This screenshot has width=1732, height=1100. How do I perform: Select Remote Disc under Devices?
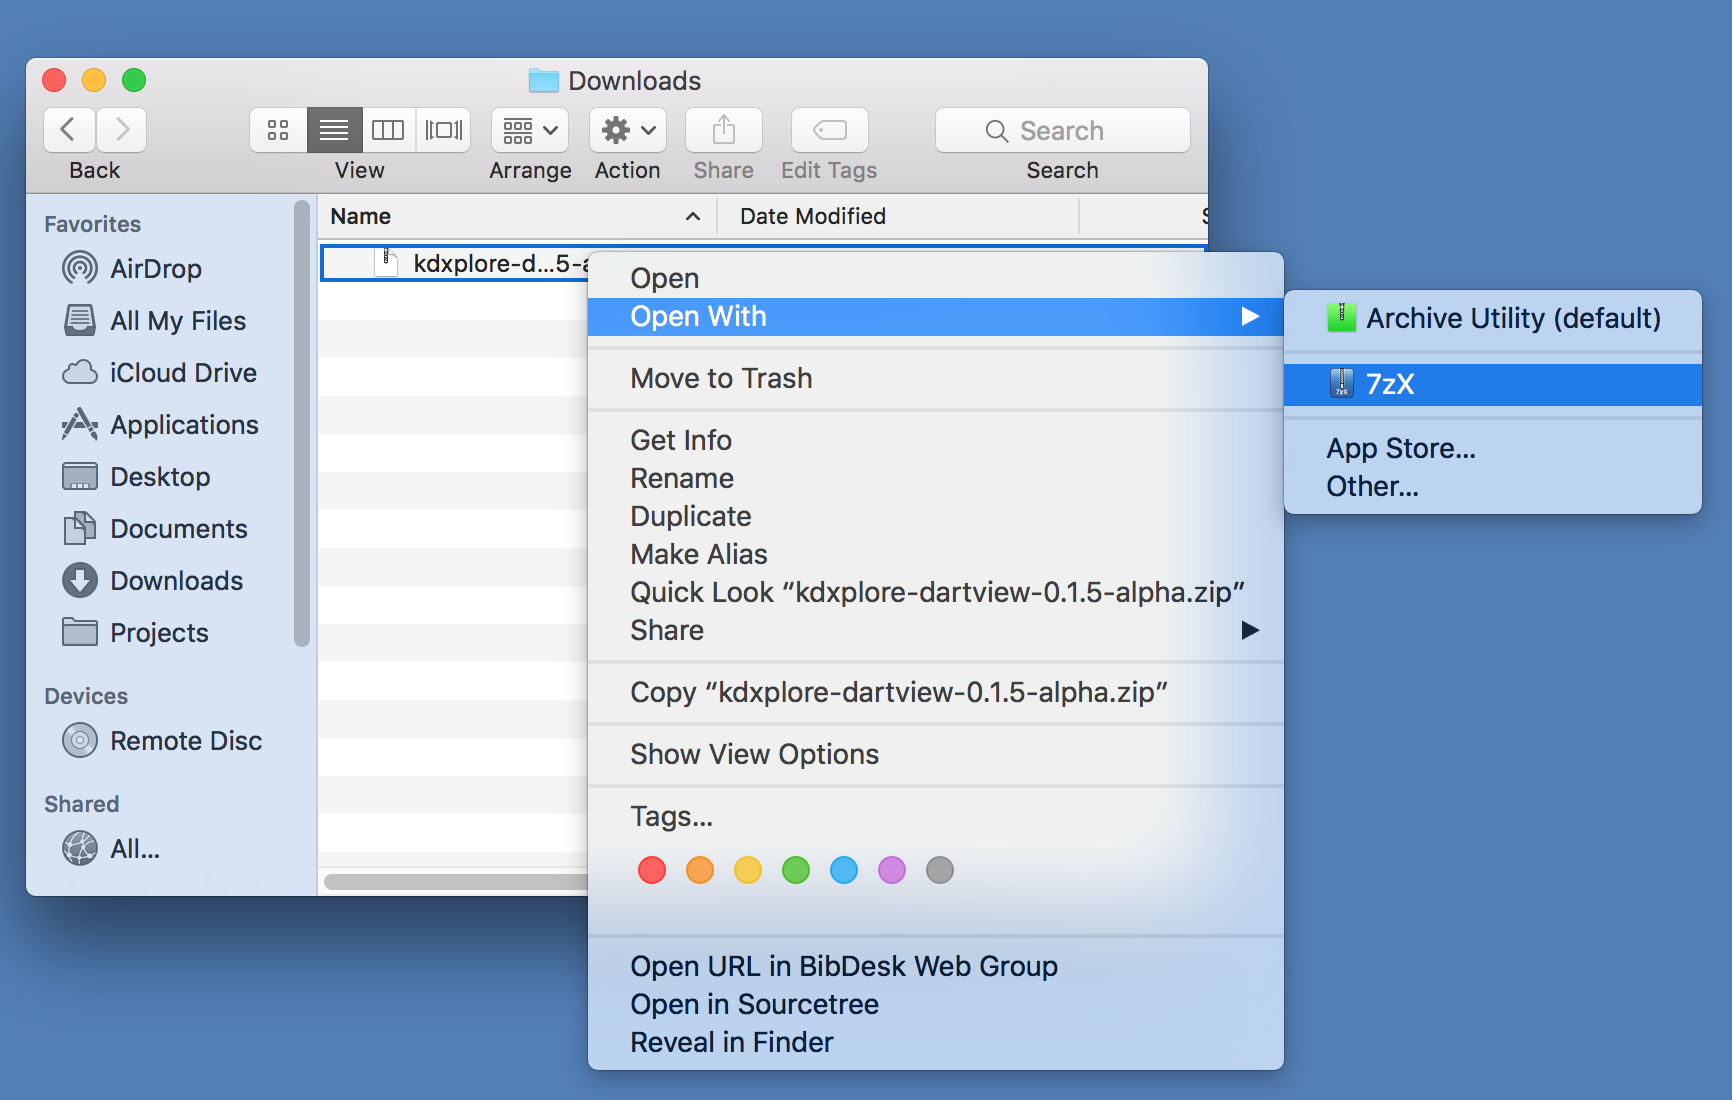pos(162,740)
